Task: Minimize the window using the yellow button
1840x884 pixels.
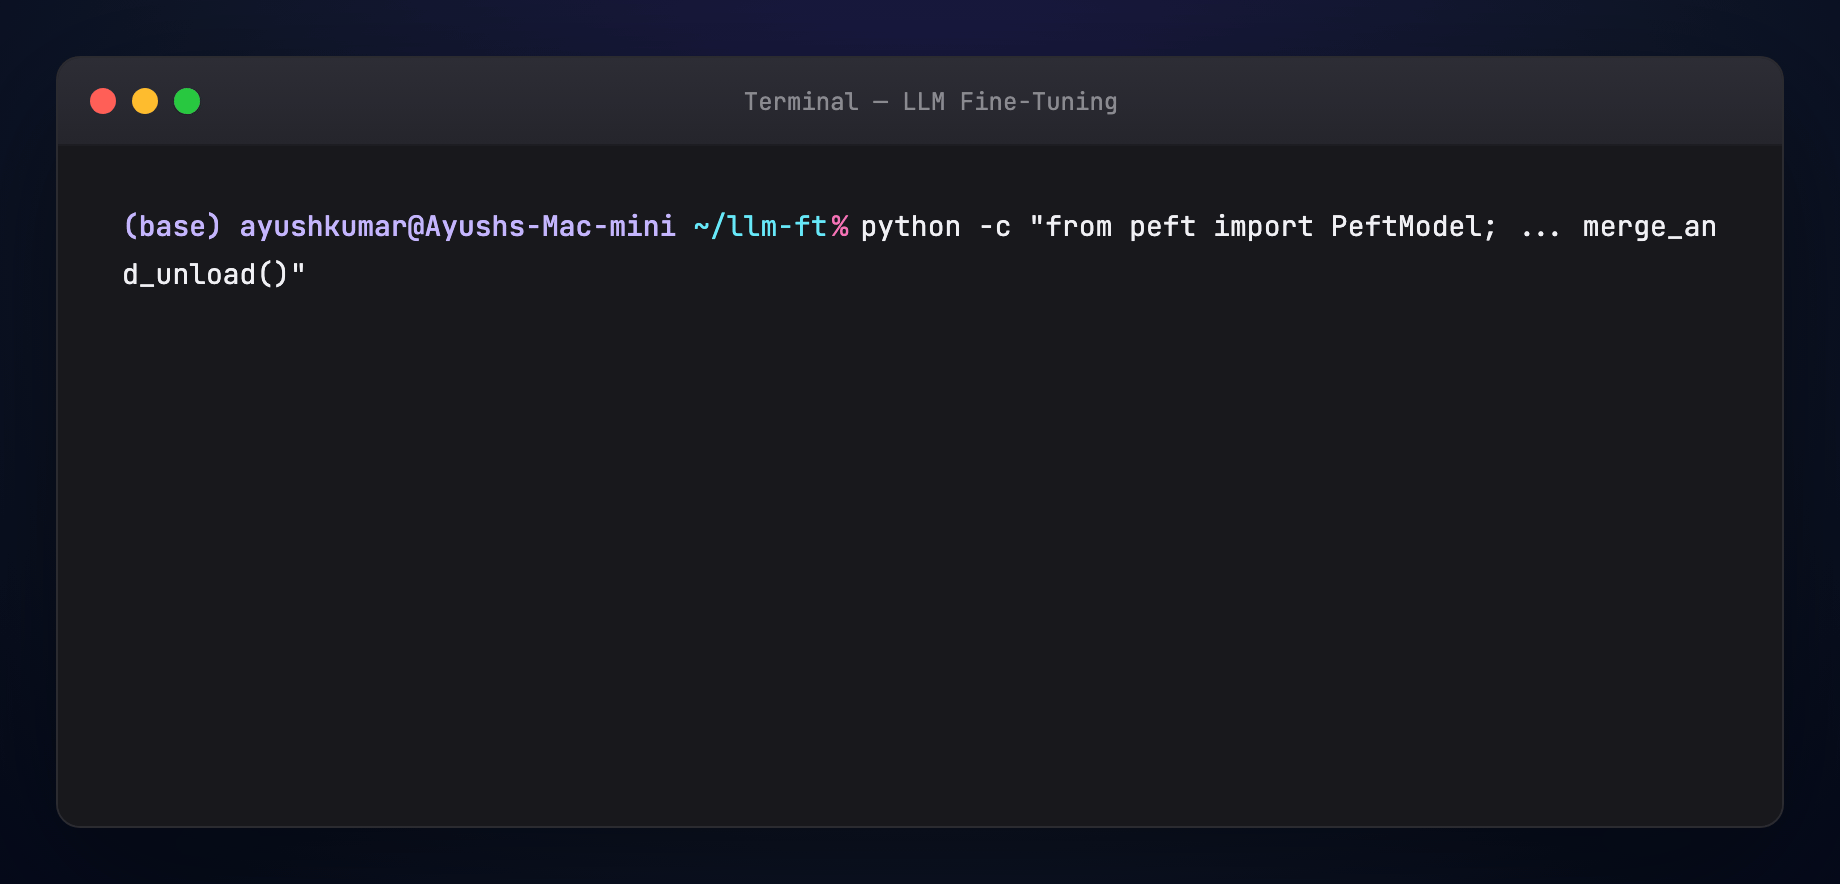Action: tap(145, 101)
